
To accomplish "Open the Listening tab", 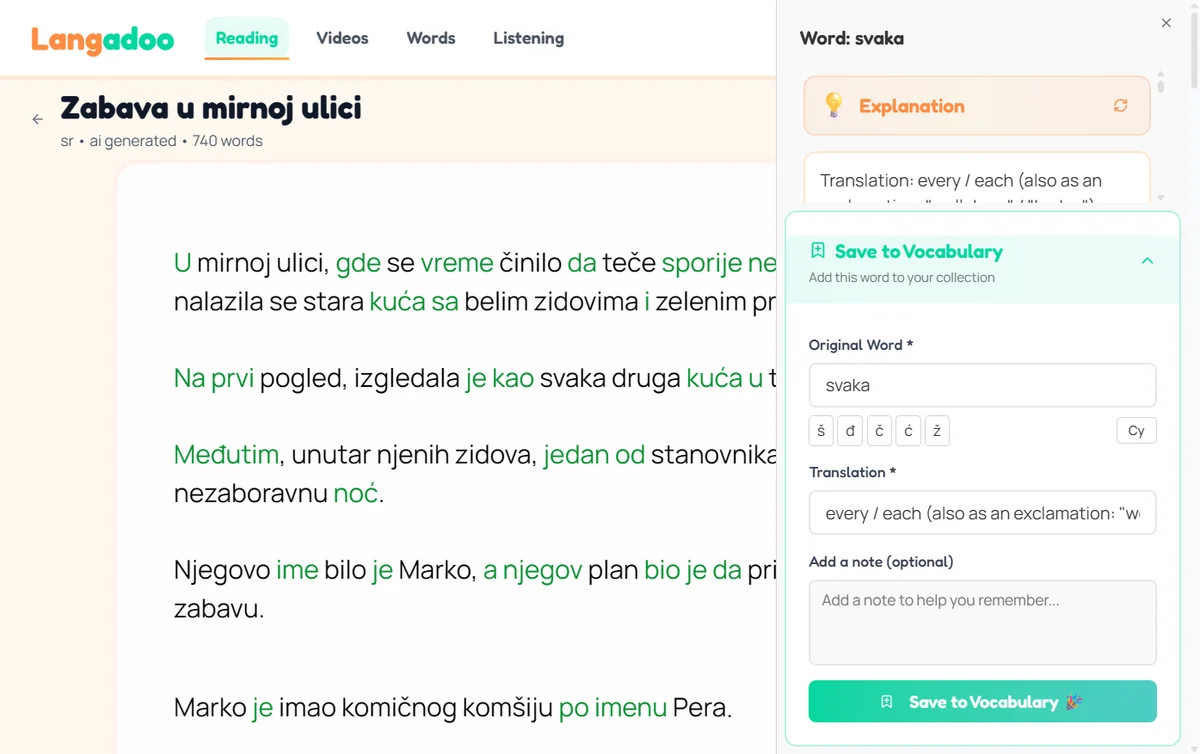I will click(x=528, y=38).
